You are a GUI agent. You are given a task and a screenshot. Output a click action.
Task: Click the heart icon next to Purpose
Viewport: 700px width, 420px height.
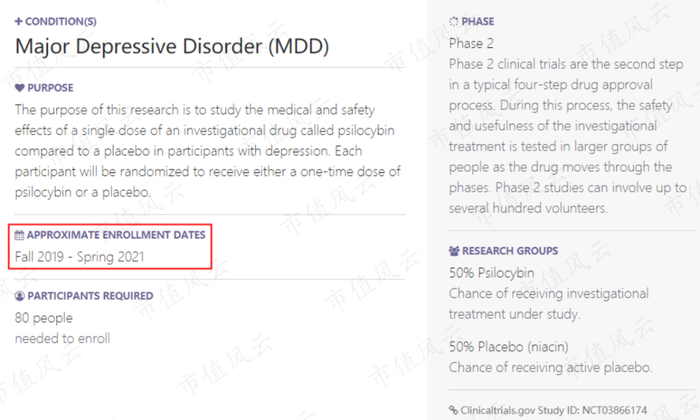pos(20,88)
